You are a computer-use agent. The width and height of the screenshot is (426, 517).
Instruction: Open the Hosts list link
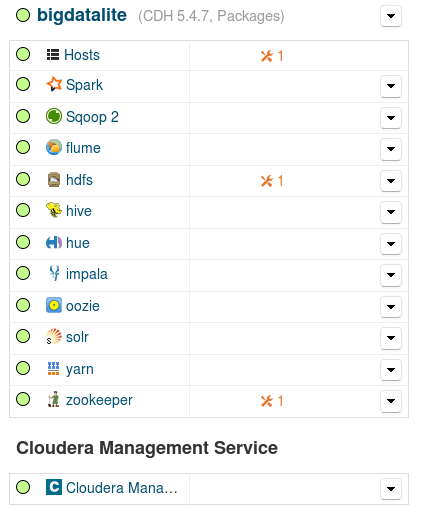(82, 55)
